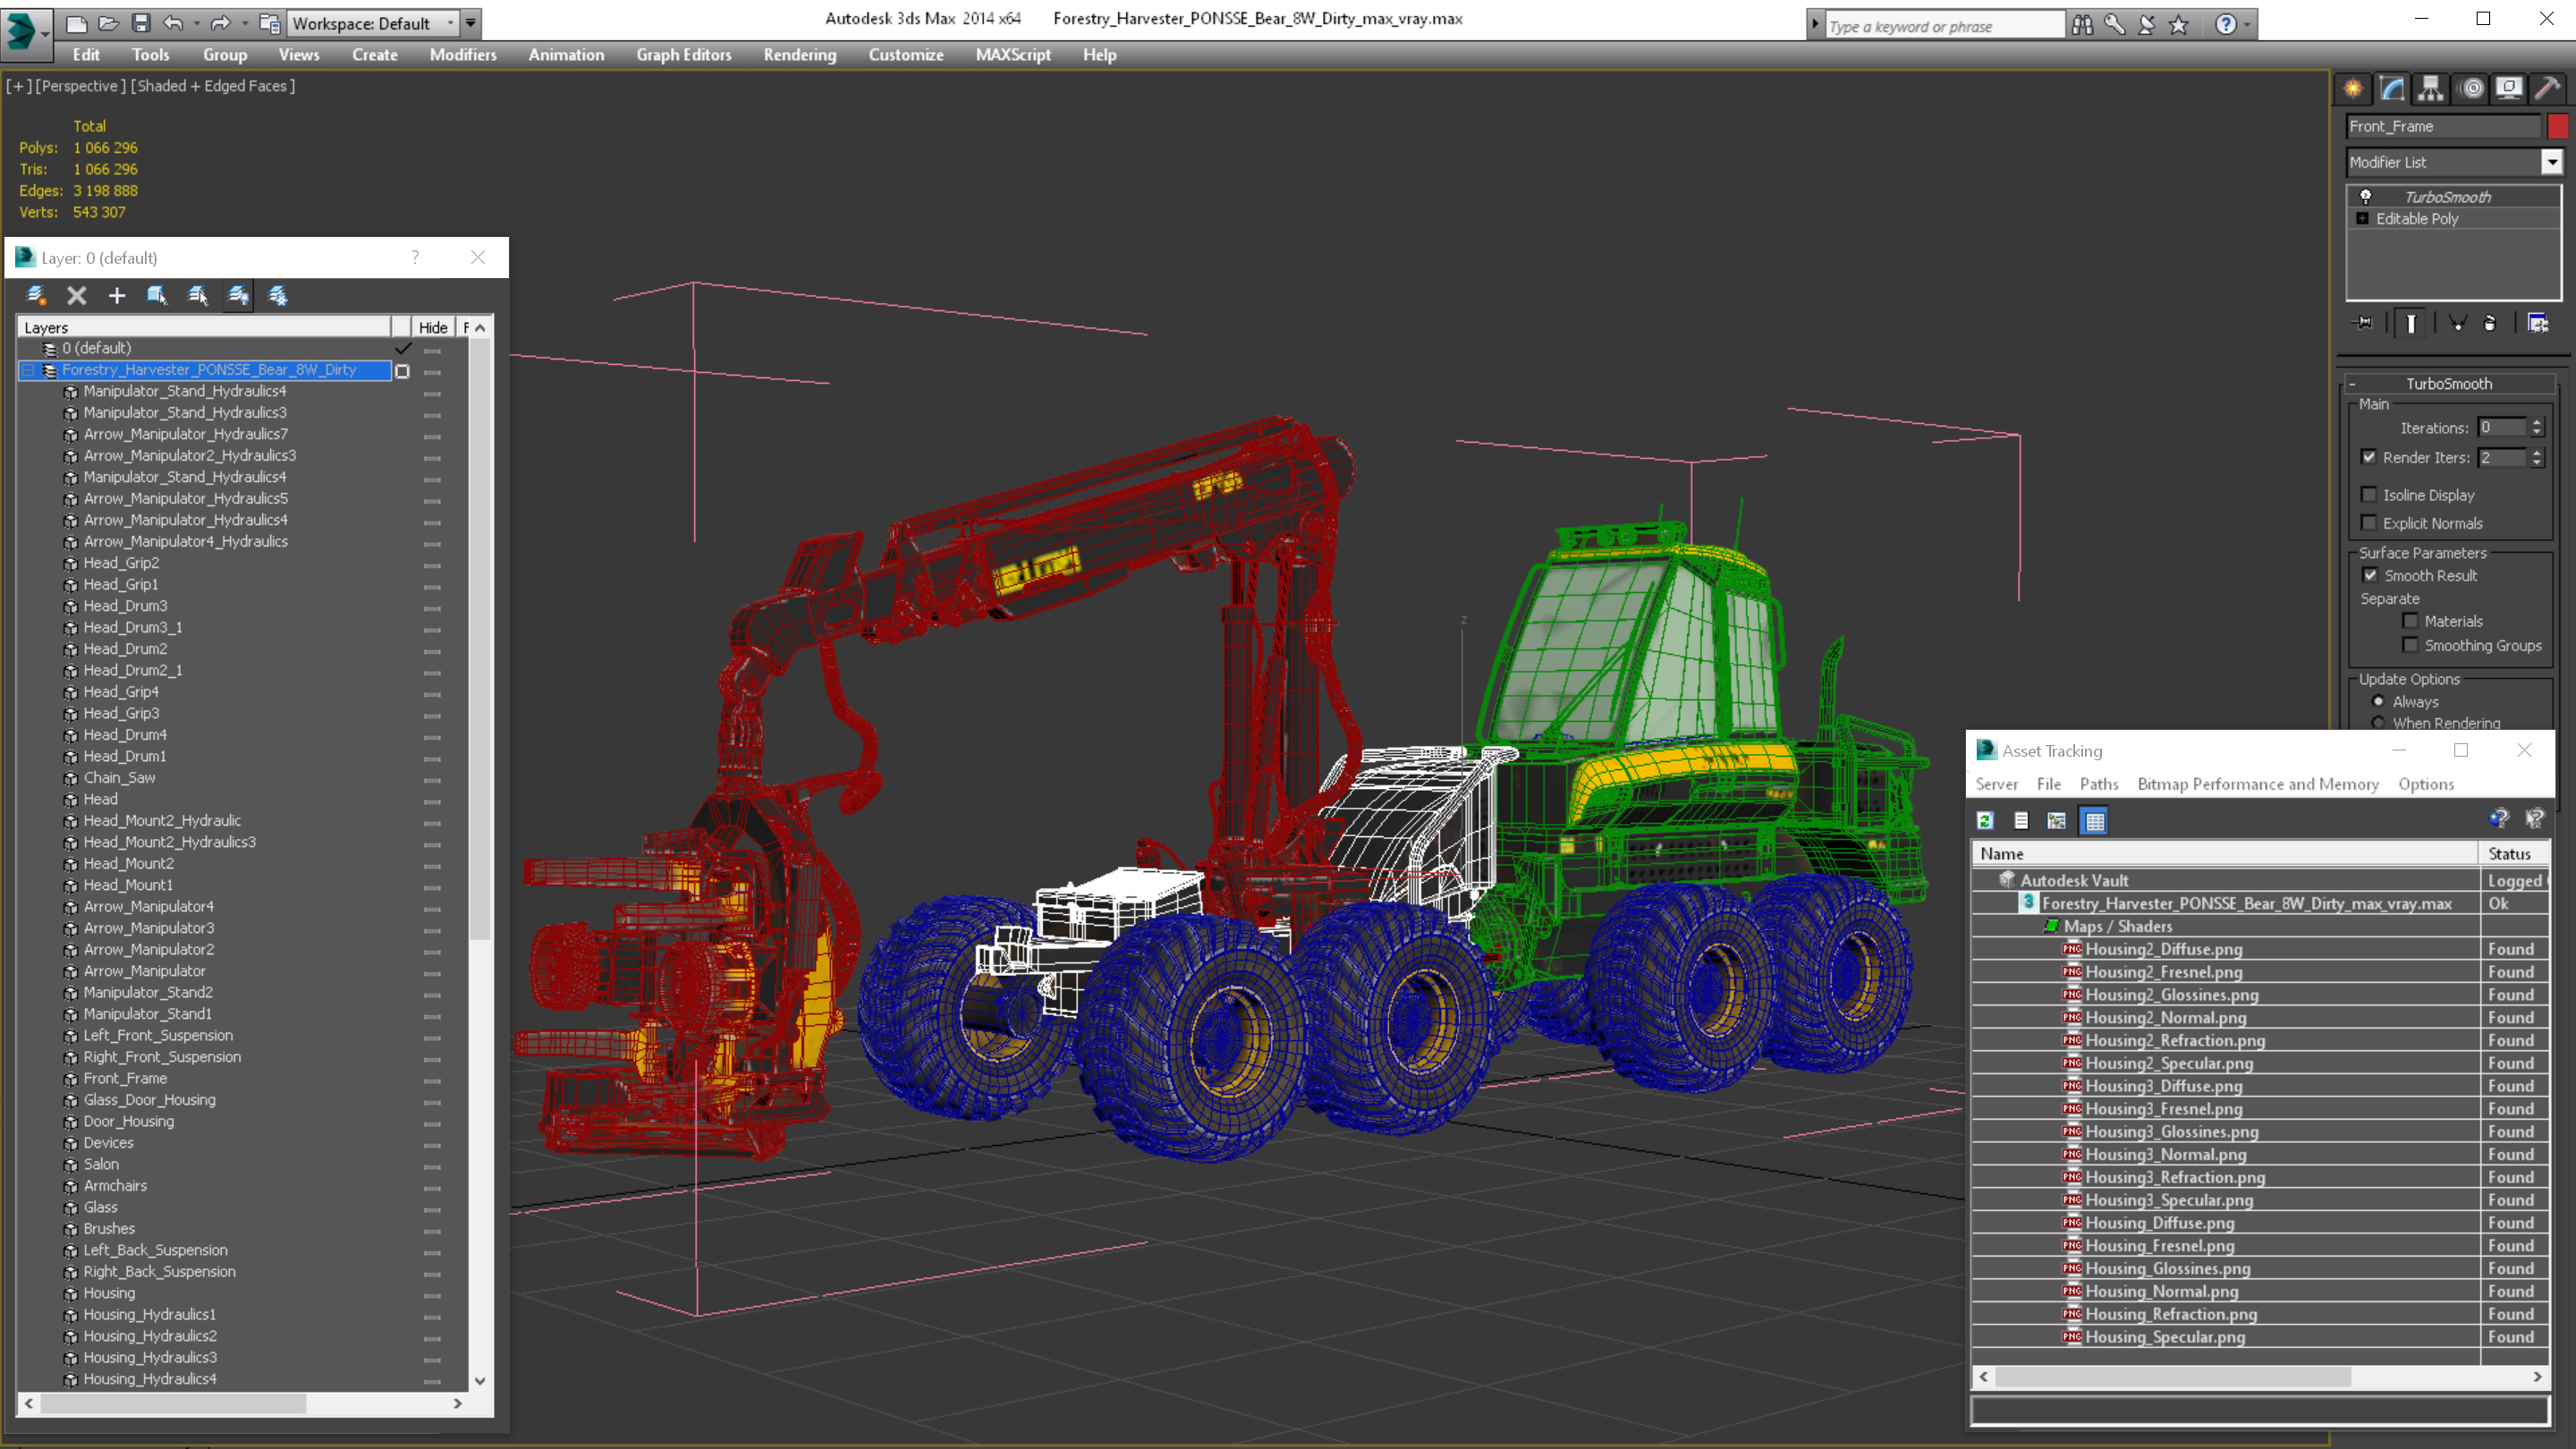Image resolution: width=2576 pixels, height=1449 pixels.
Task: Click the red object color swatch beside Front_Frame
Action: (x=2558, y=126)
